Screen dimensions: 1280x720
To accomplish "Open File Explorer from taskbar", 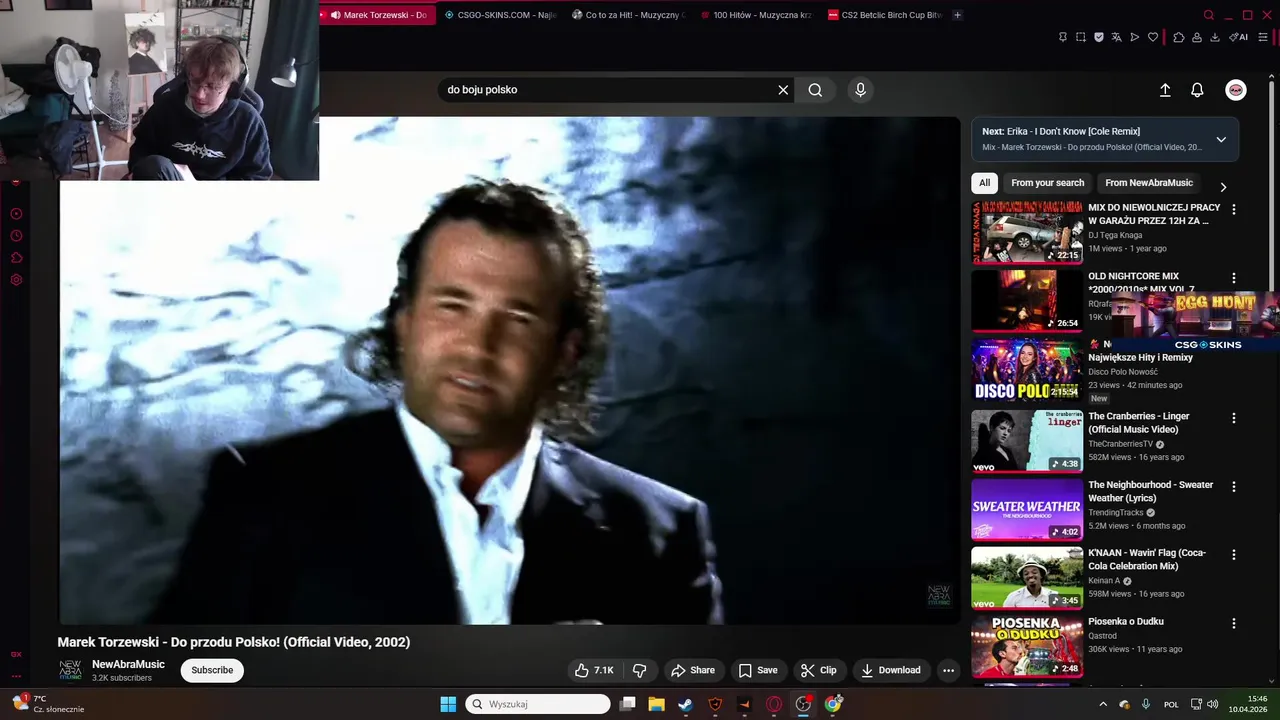I will 656,704.
